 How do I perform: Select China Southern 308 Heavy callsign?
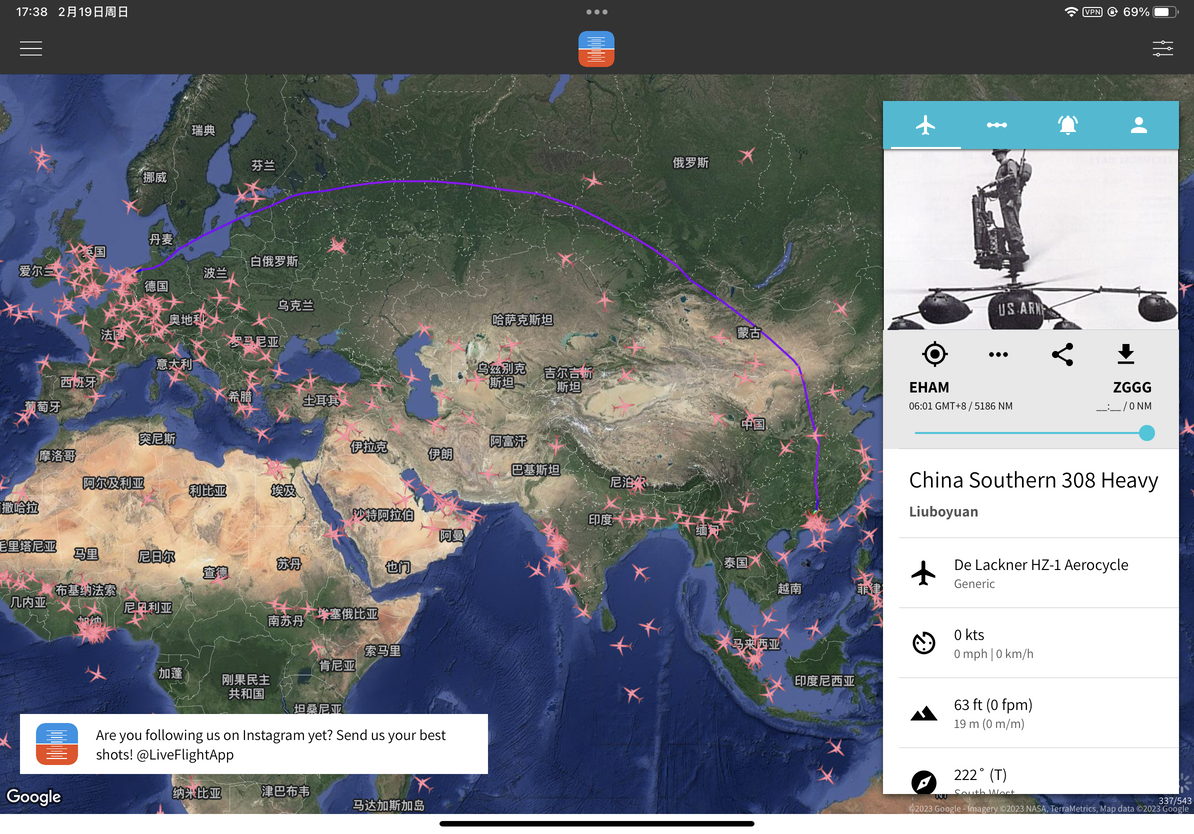point(1033,481)
